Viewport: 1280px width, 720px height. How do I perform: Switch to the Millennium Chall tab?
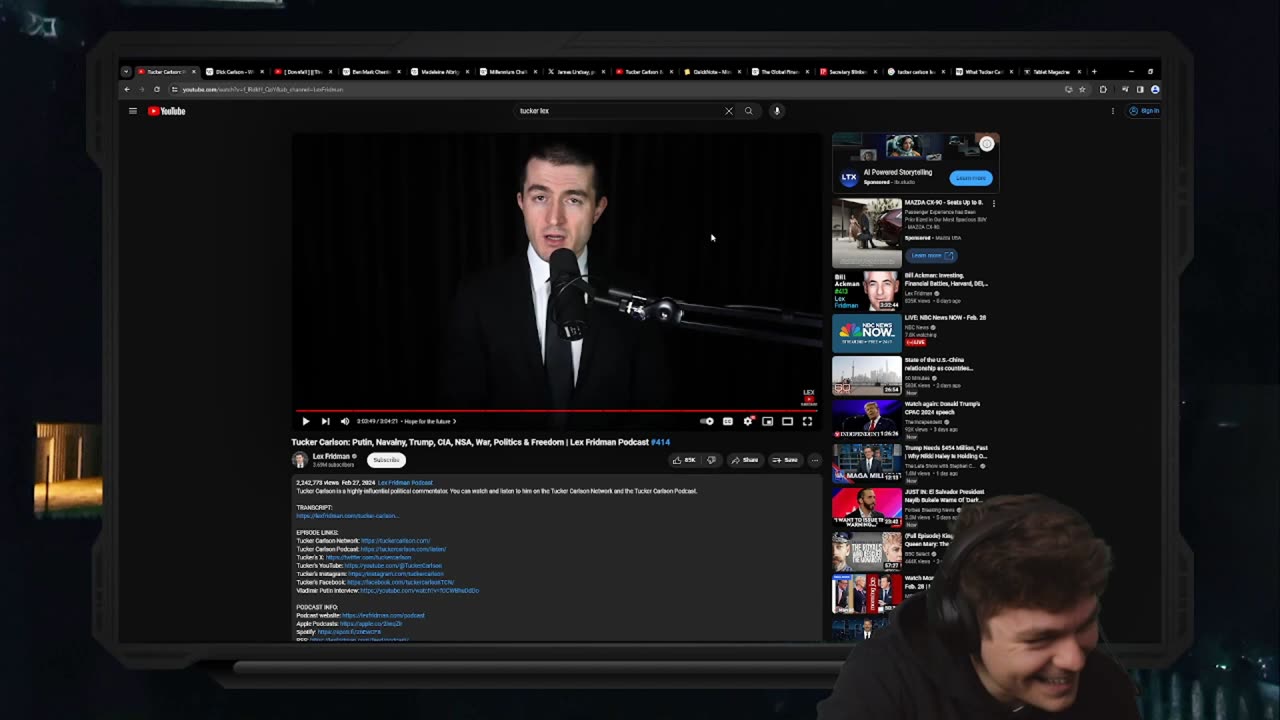tap(507, 72)
